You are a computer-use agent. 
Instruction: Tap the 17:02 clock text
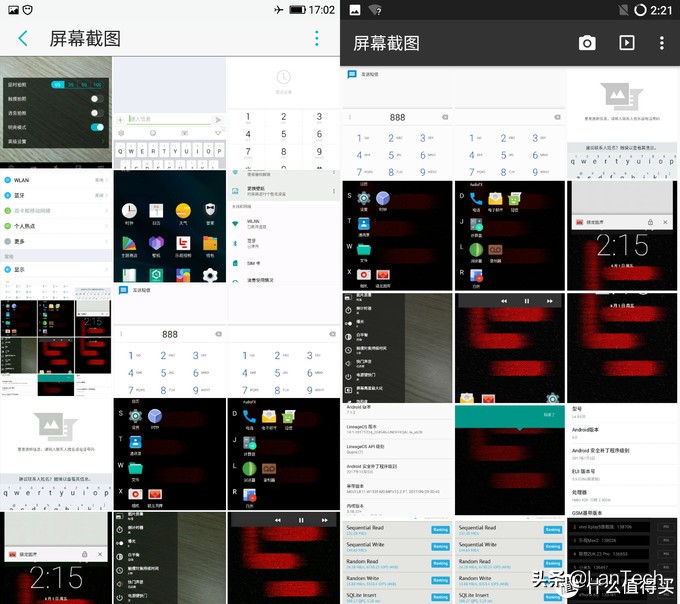(x=322, y=10)
